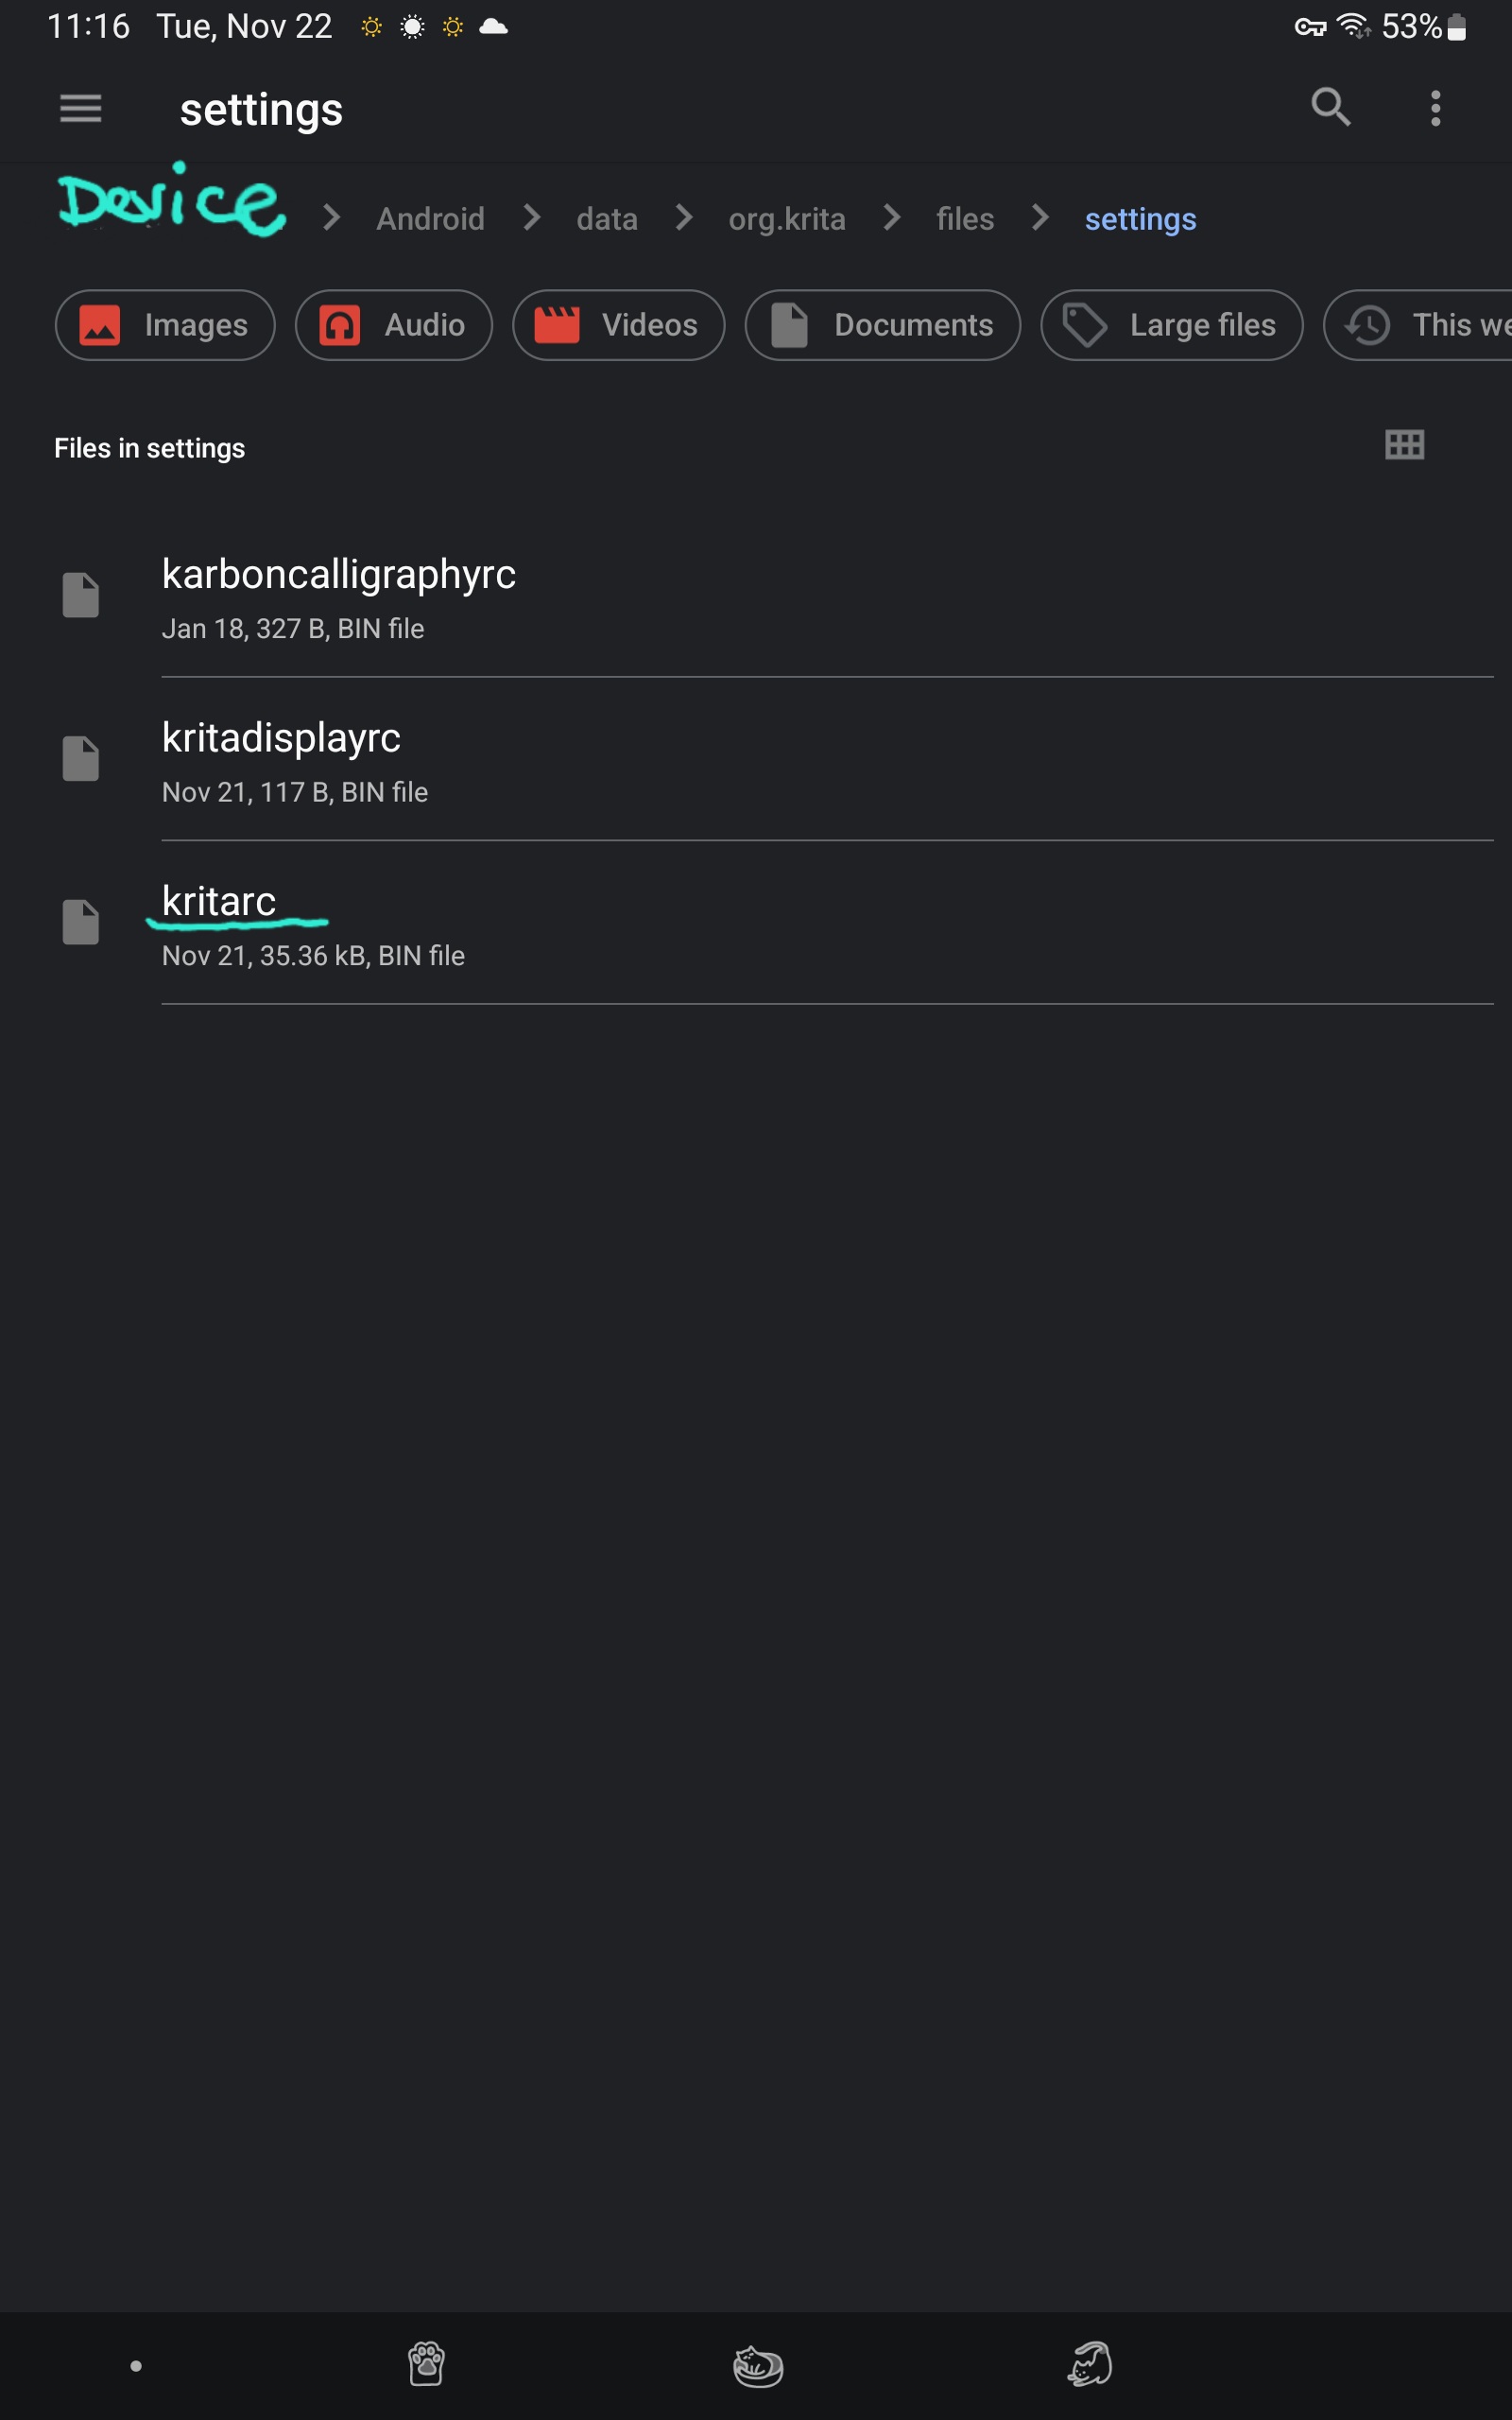Jump to org.krita breadcrumb folder
The image size is (1512, 2420).
coord(787,219)
